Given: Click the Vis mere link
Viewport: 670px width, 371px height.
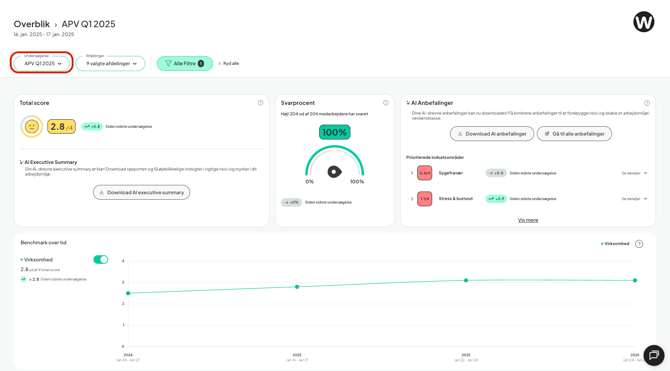Looking at the screenshot, I should point(528,220).
